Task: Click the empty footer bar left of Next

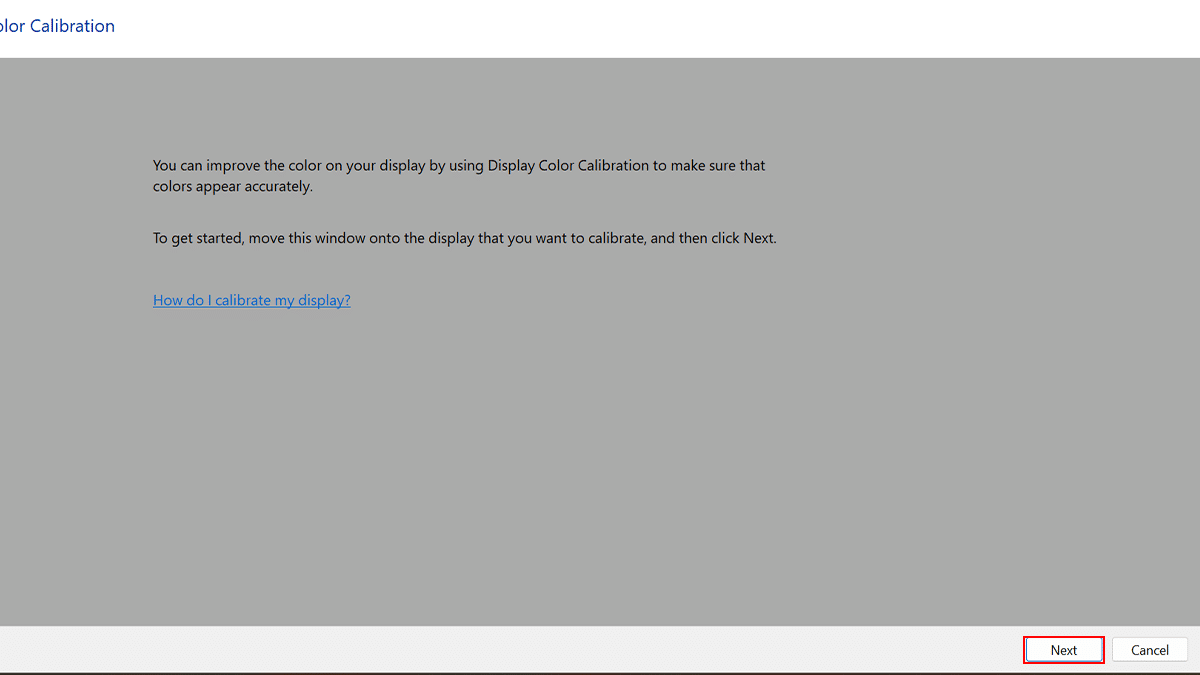Action: click(500, 650)
